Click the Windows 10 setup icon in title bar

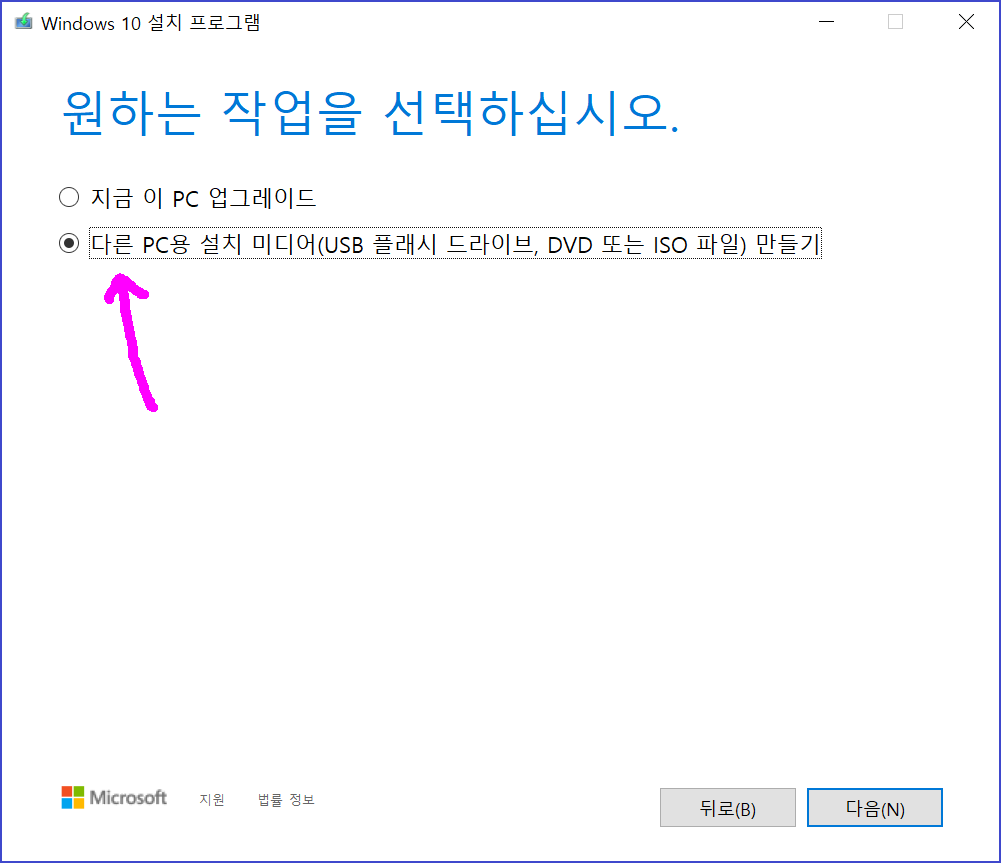pos(24,22)
